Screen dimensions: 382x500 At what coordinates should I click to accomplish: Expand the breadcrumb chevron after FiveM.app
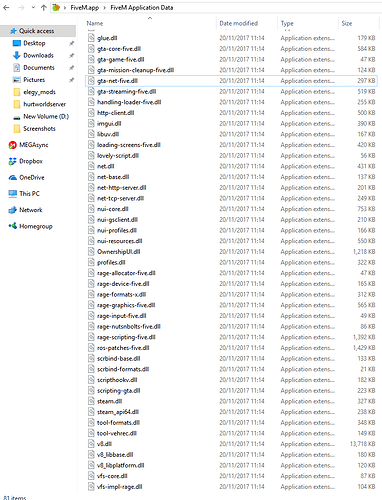coord(104,7)
